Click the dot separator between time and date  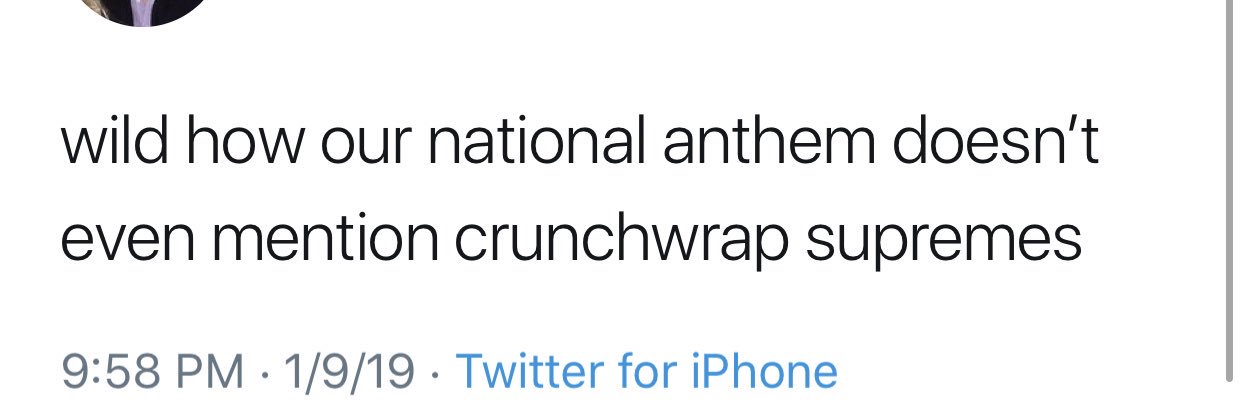pos(264,373)
